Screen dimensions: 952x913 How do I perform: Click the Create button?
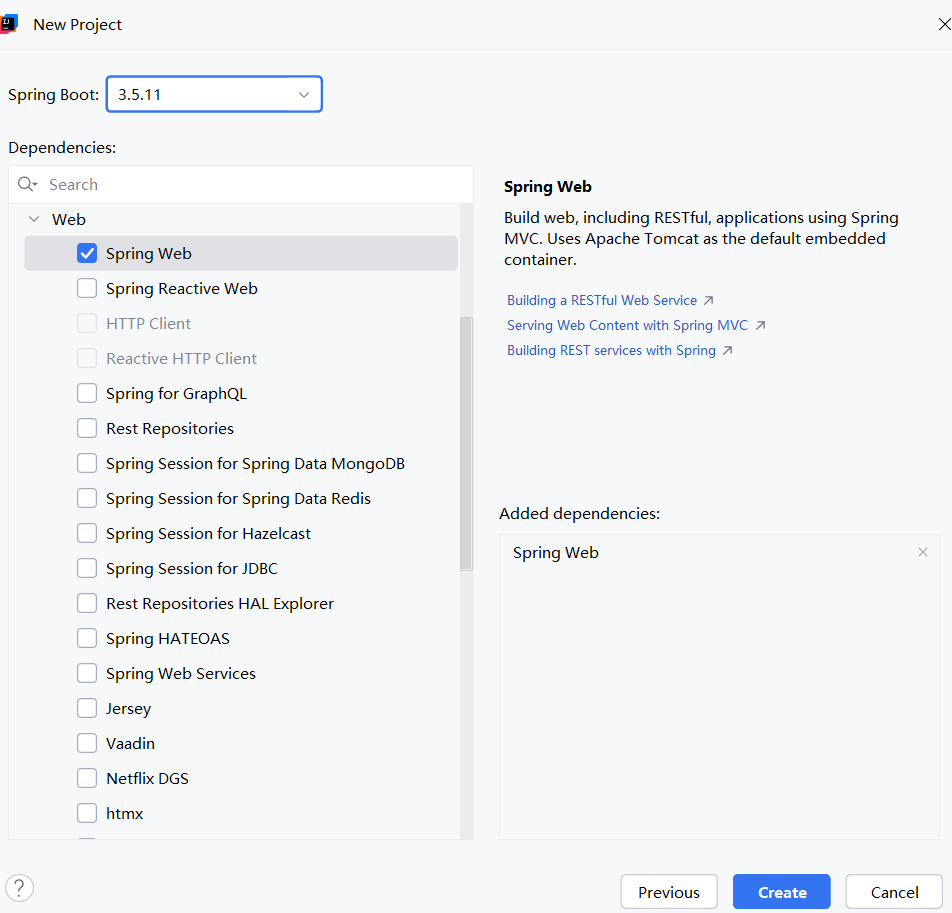pos(781,892)
